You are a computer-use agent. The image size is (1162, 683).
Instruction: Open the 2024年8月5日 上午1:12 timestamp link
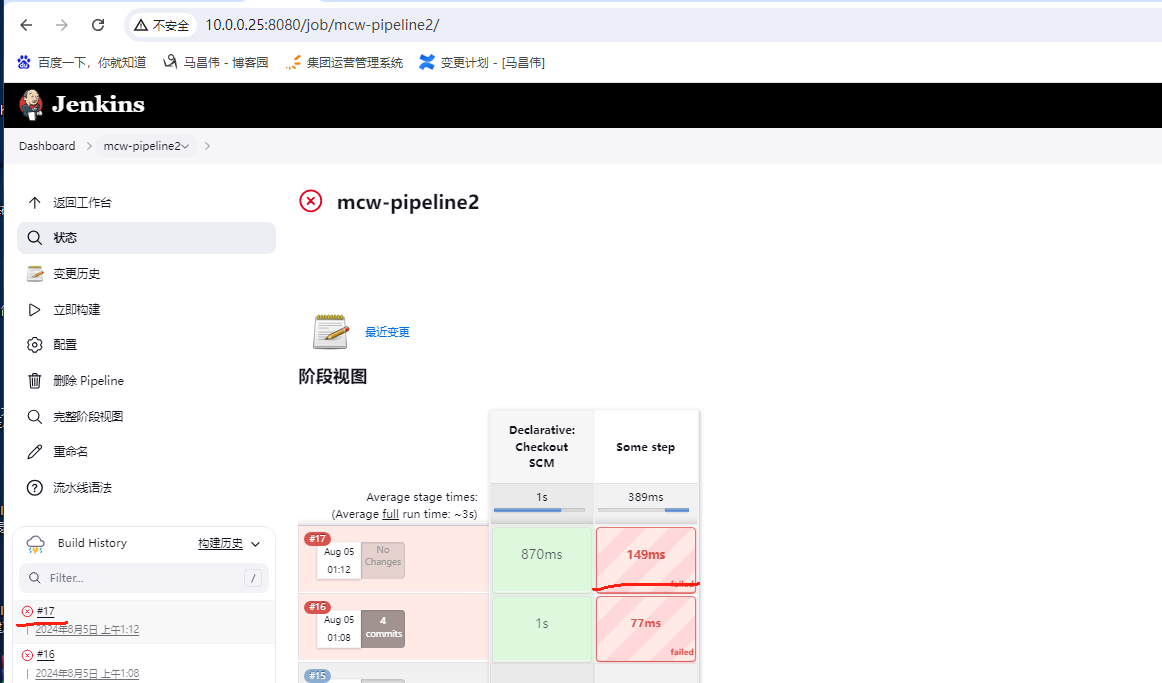coord(87,630)
